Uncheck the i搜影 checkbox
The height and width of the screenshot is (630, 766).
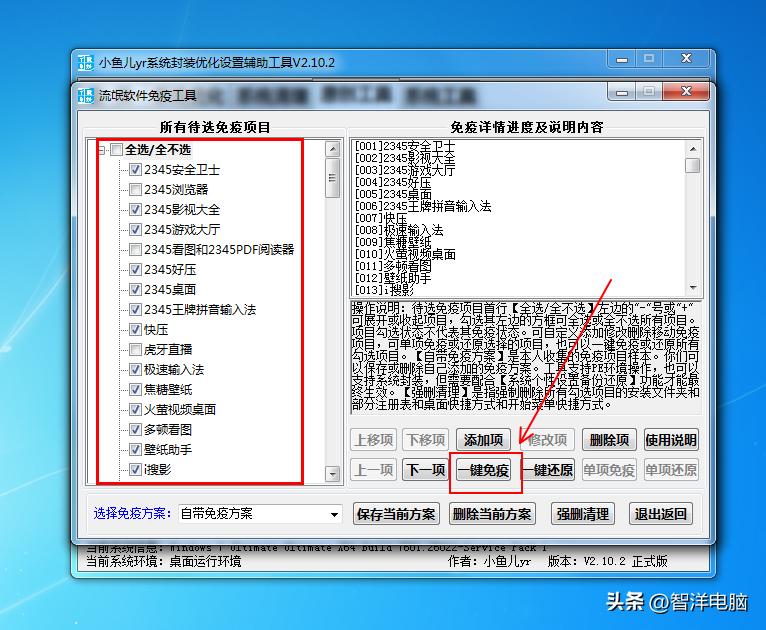pos(135,470)
